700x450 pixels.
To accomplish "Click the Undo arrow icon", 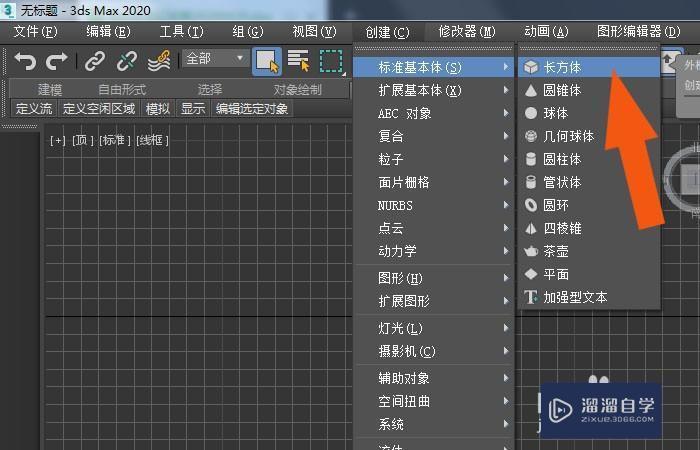I will [x=24, y=62].
